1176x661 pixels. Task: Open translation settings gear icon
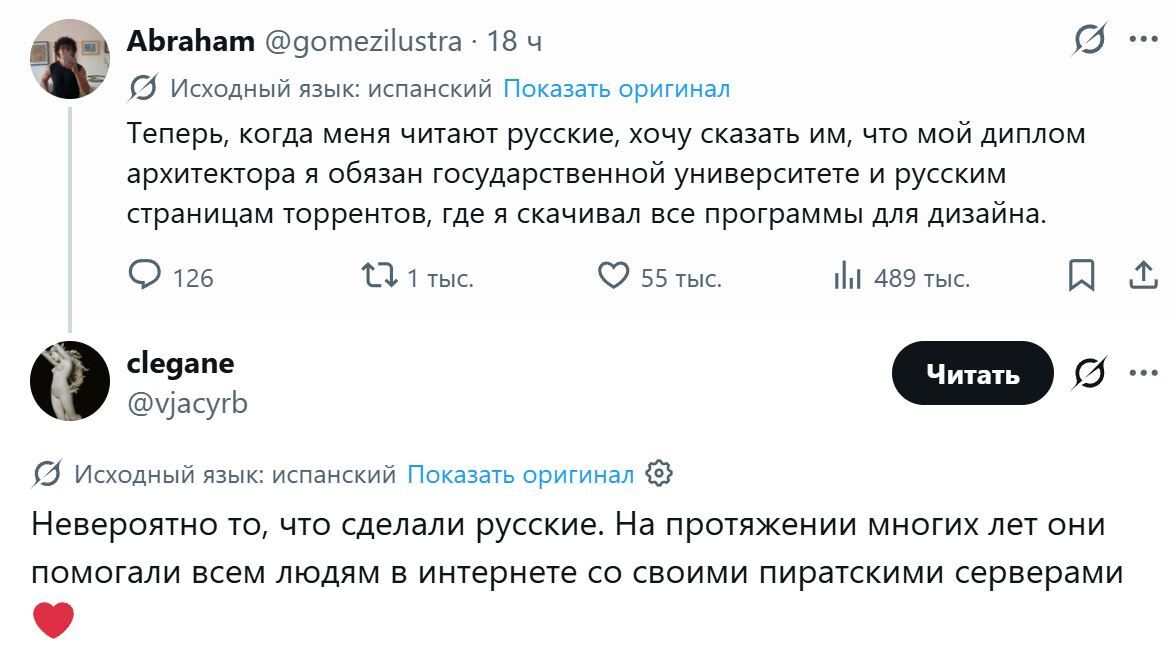click(x=659, y=473)
